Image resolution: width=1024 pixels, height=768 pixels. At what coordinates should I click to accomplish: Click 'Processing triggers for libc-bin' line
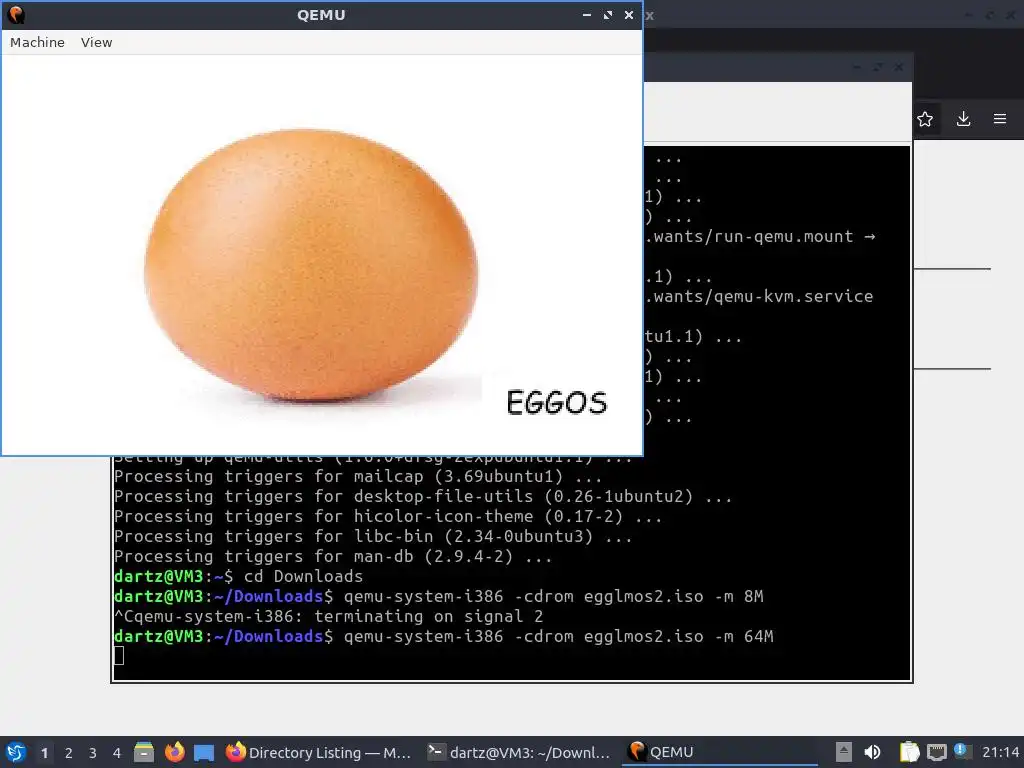(x=373, y=537)
